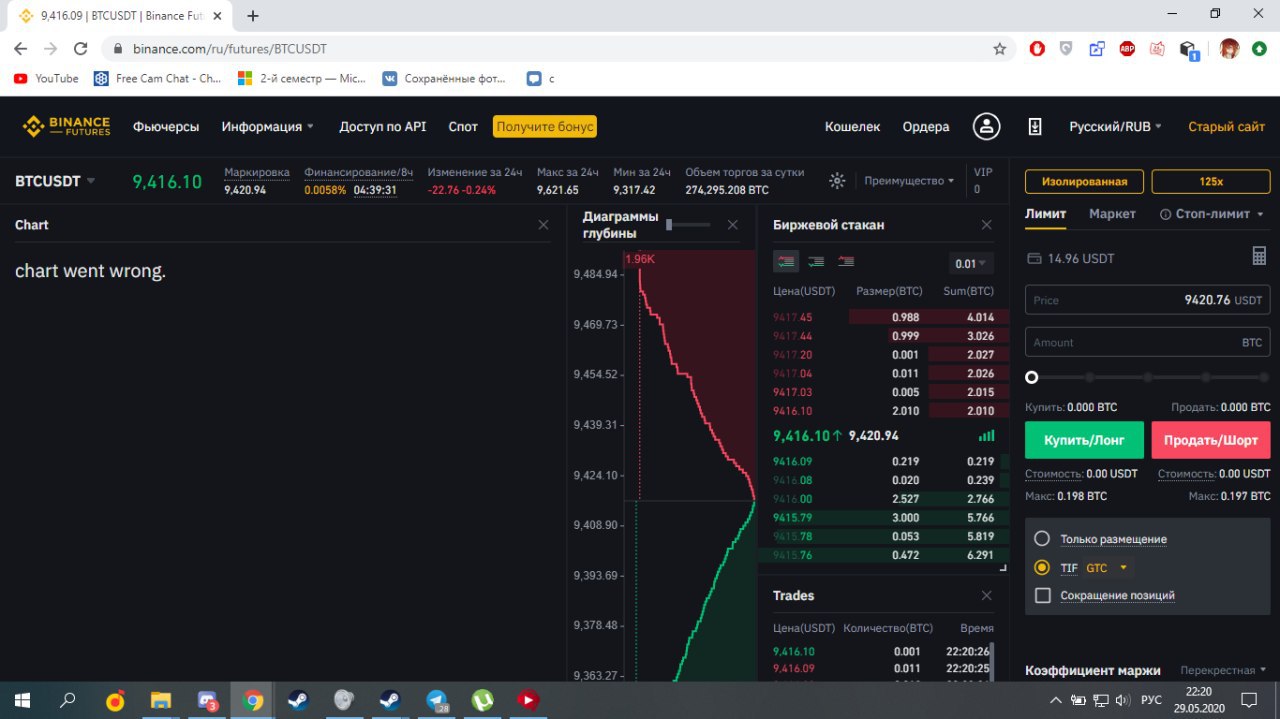Click the Amount input field
This screenshot has height=719, width=1280.
click(1147, 342)
